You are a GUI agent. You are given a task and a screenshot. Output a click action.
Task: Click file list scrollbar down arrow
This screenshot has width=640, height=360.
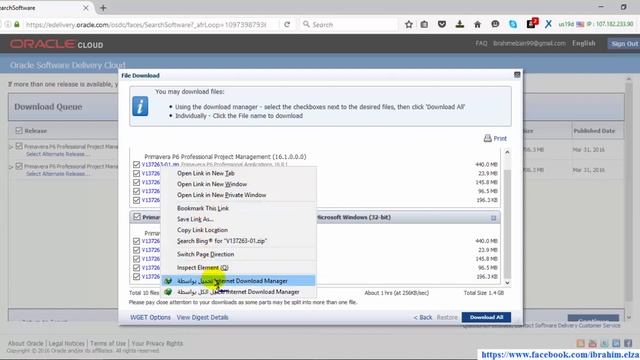coord(507,282)
